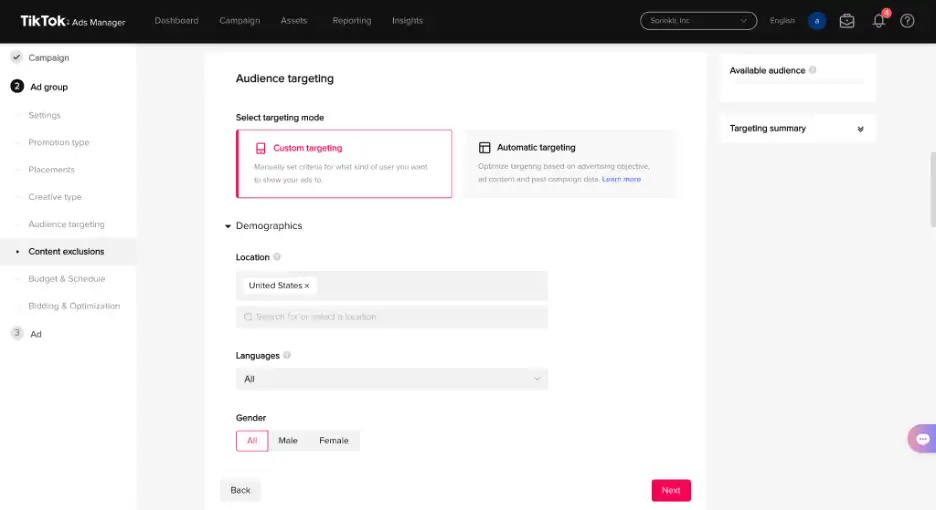Open the inbox messages icon
Screen dimensions: 936x510
pos(846,21)
